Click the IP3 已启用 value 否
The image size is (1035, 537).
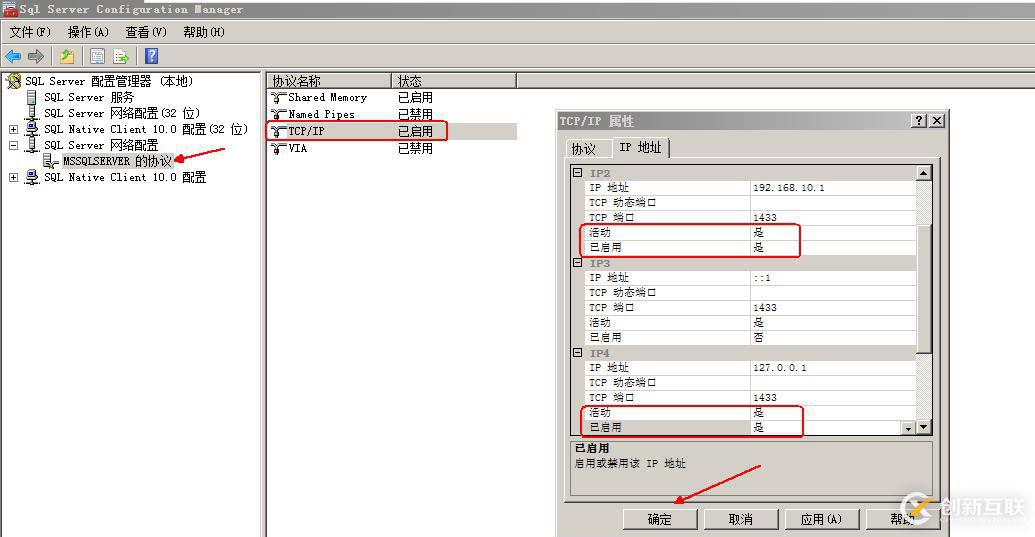coord(758,337)
